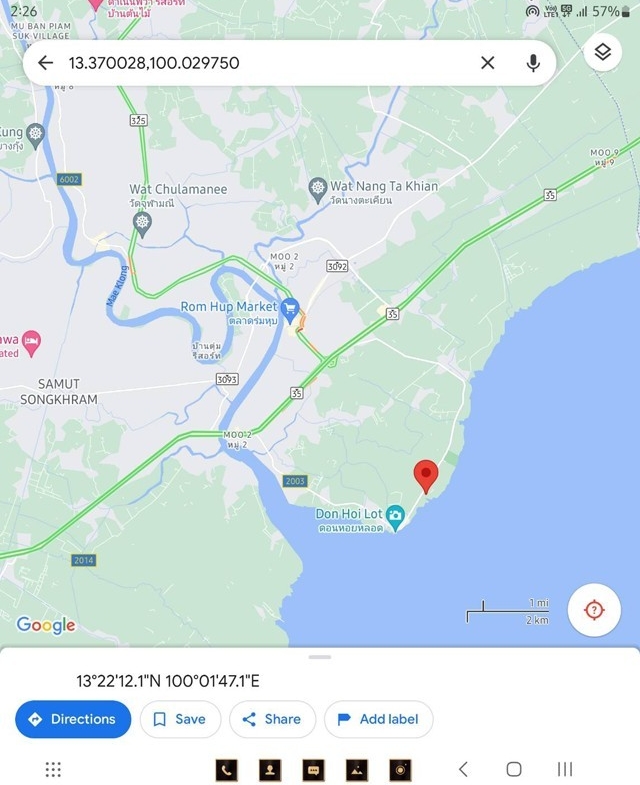Add label to this place
640x785 pixels.
click(379, 719)
